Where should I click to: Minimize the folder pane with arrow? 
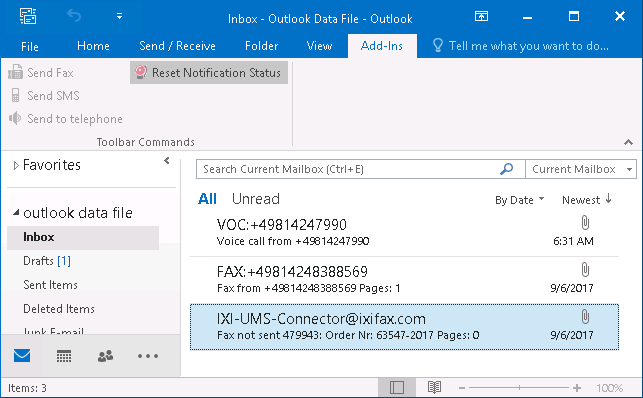166,161
